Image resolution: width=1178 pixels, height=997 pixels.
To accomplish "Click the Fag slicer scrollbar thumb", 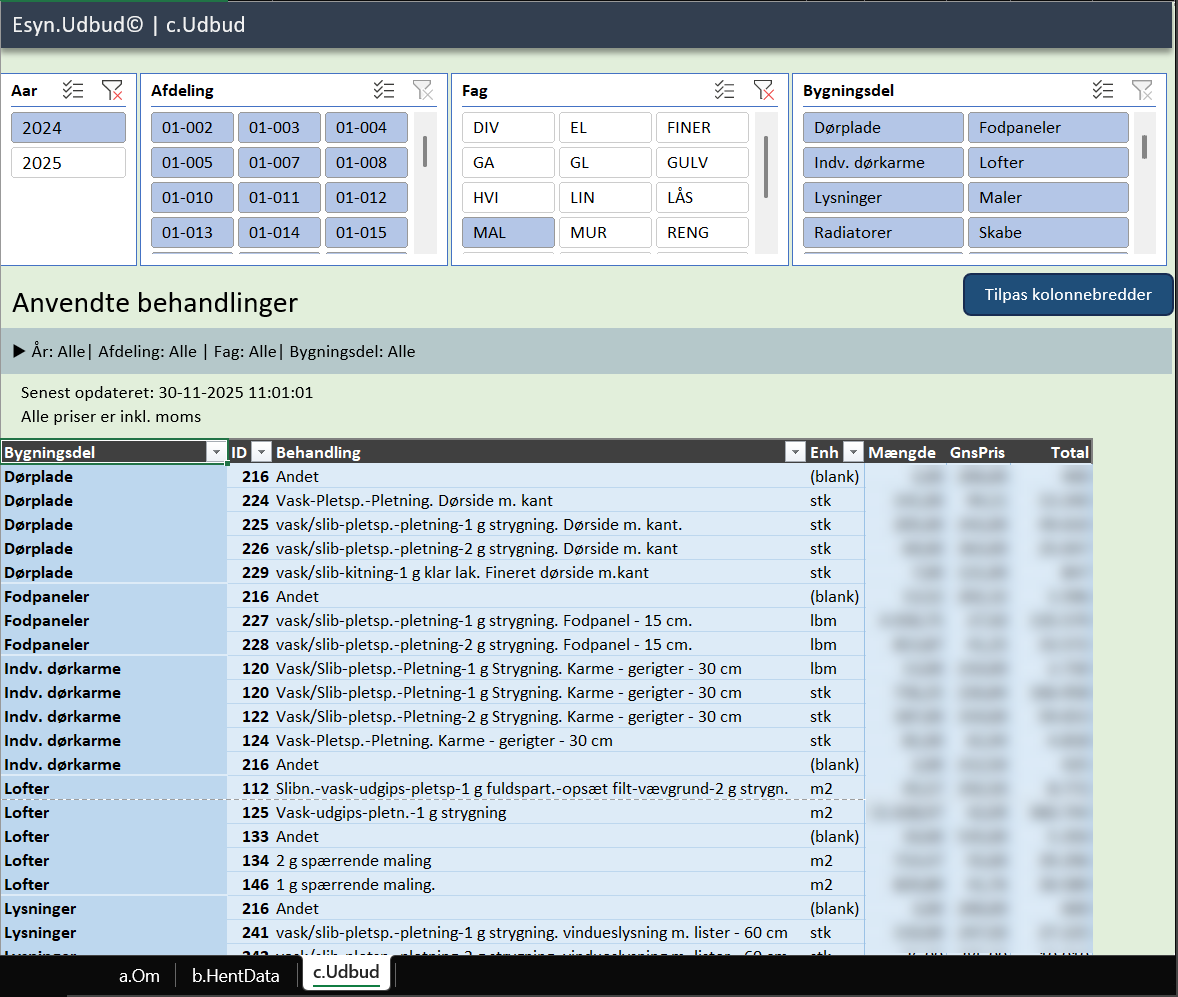I will coord(766,166).
